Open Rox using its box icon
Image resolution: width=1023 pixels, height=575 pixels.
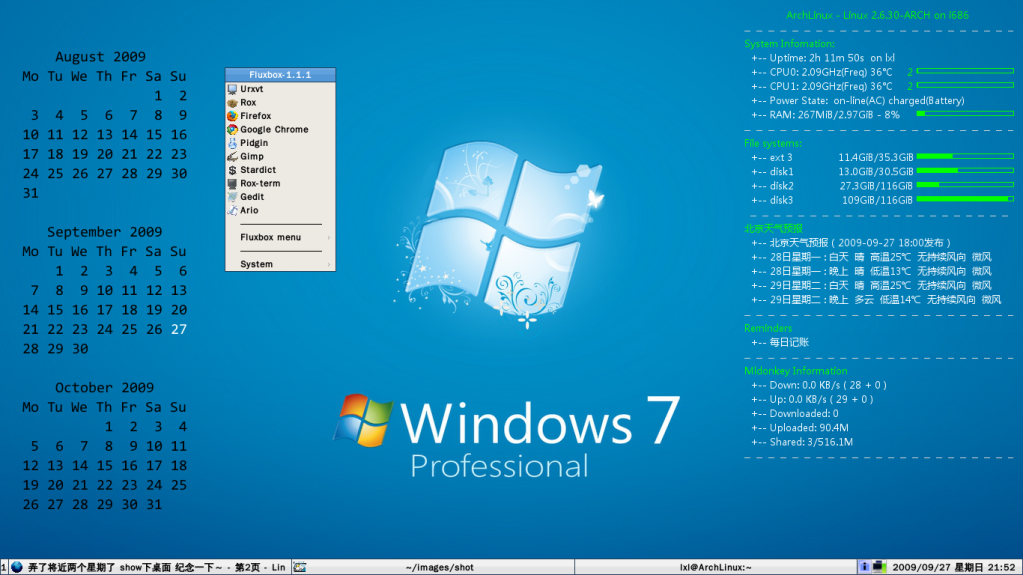click(x=232, y=102)
